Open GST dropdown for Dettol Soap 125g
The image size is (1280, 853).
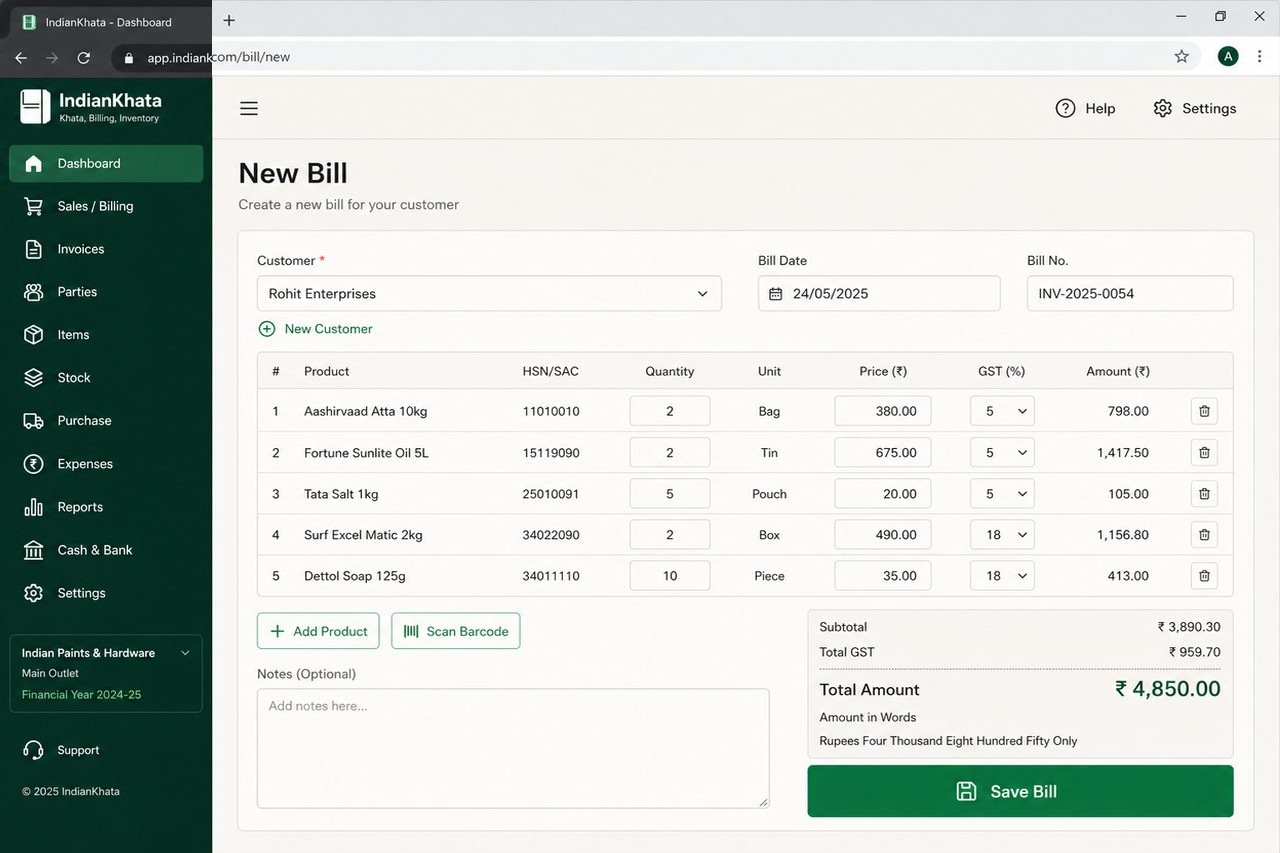tap(1002, 576)
